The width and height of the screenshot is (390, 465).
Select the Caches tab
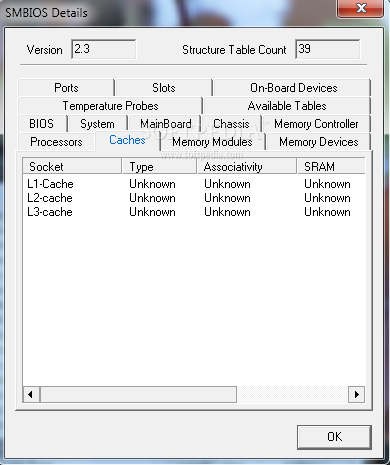pos(127,140)
